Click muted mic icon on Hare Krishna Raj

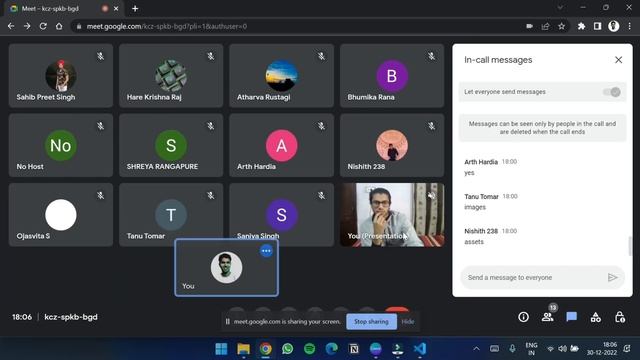coord(211,56)
